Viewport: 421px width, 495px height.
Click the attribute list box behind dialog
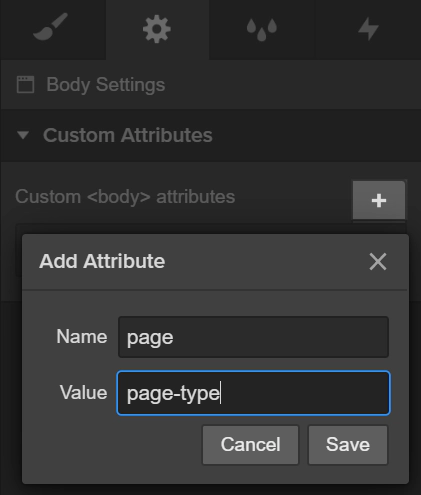211,229
